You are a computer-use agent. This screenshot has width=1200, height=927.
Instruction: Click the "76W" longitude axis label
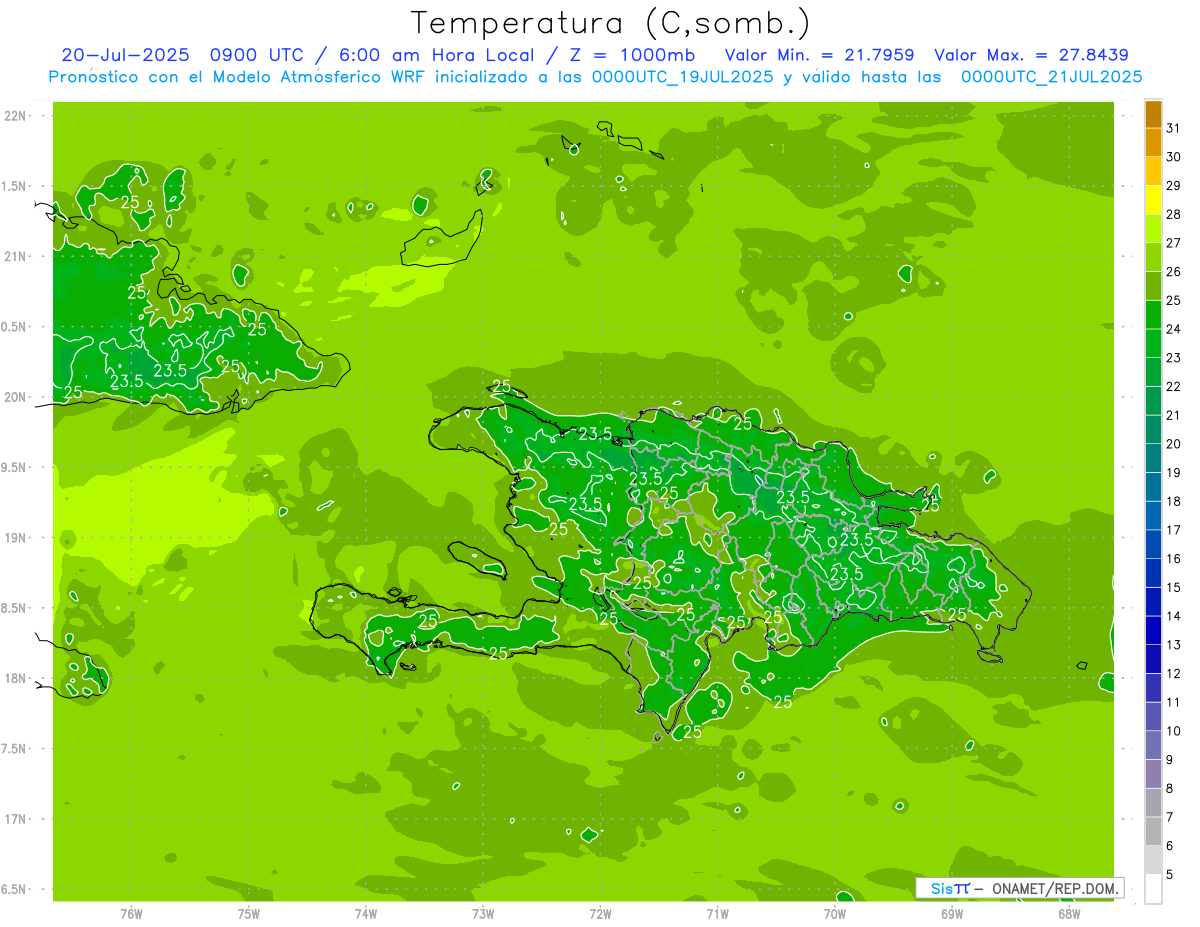coord(131,914)
